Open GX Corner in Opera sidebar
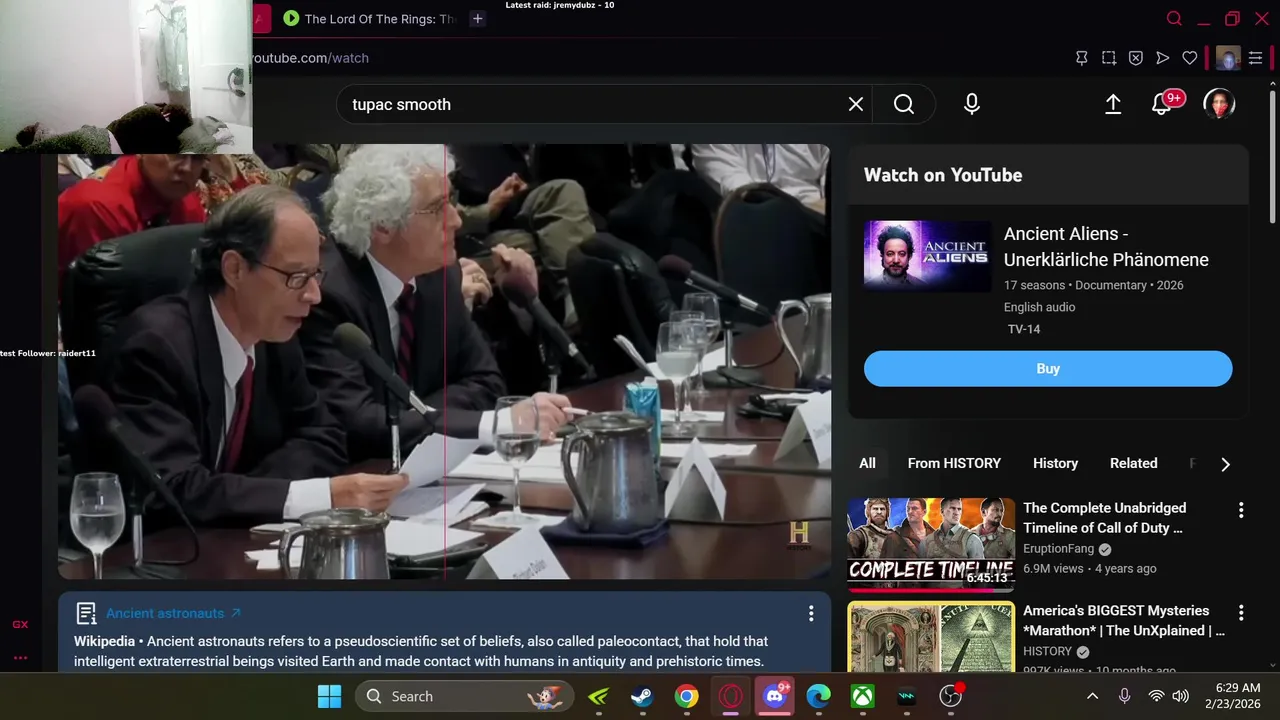The height and width of the screenshot is (720, 1280). tap(20, 624)
